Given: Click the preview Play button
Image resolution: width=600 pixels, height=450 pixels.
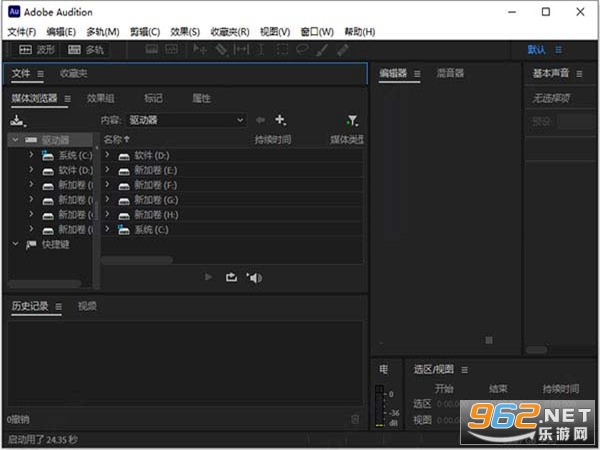Looking at the screenshot, I should [209, 277].
